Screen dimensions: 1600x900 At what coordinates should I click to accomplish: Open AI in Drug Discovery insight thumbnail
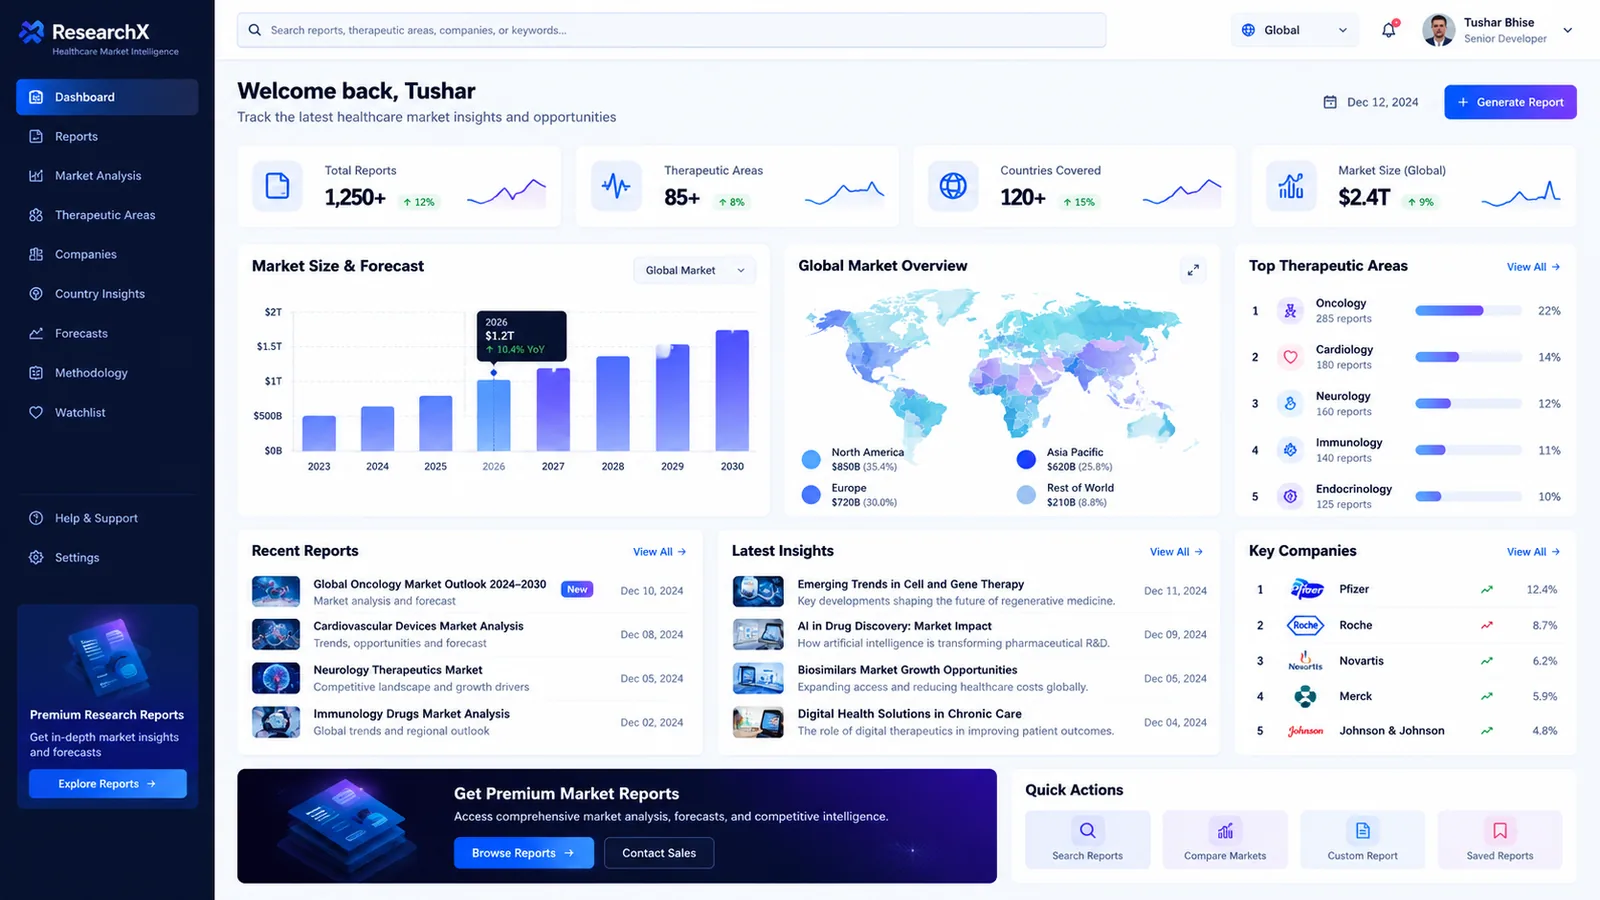pos(758,634)
